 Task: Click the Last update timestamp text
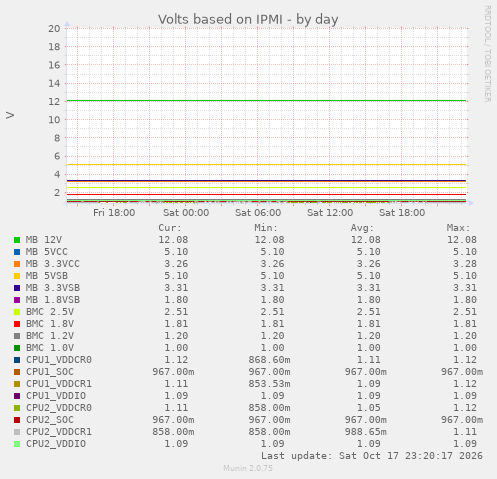372,456
